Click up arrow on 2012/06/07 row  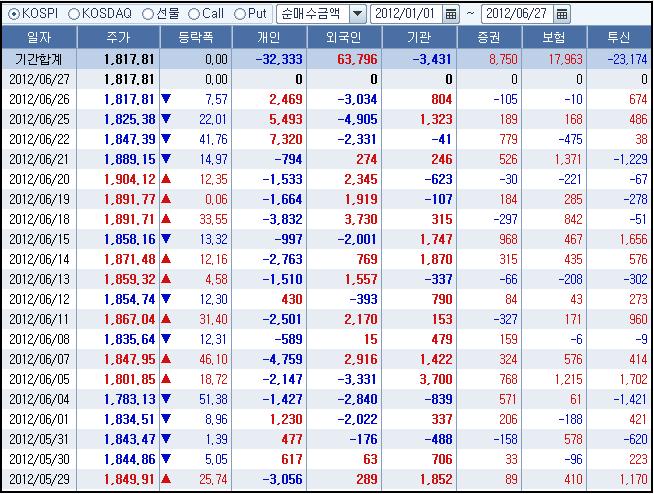(x=166, y=359)
